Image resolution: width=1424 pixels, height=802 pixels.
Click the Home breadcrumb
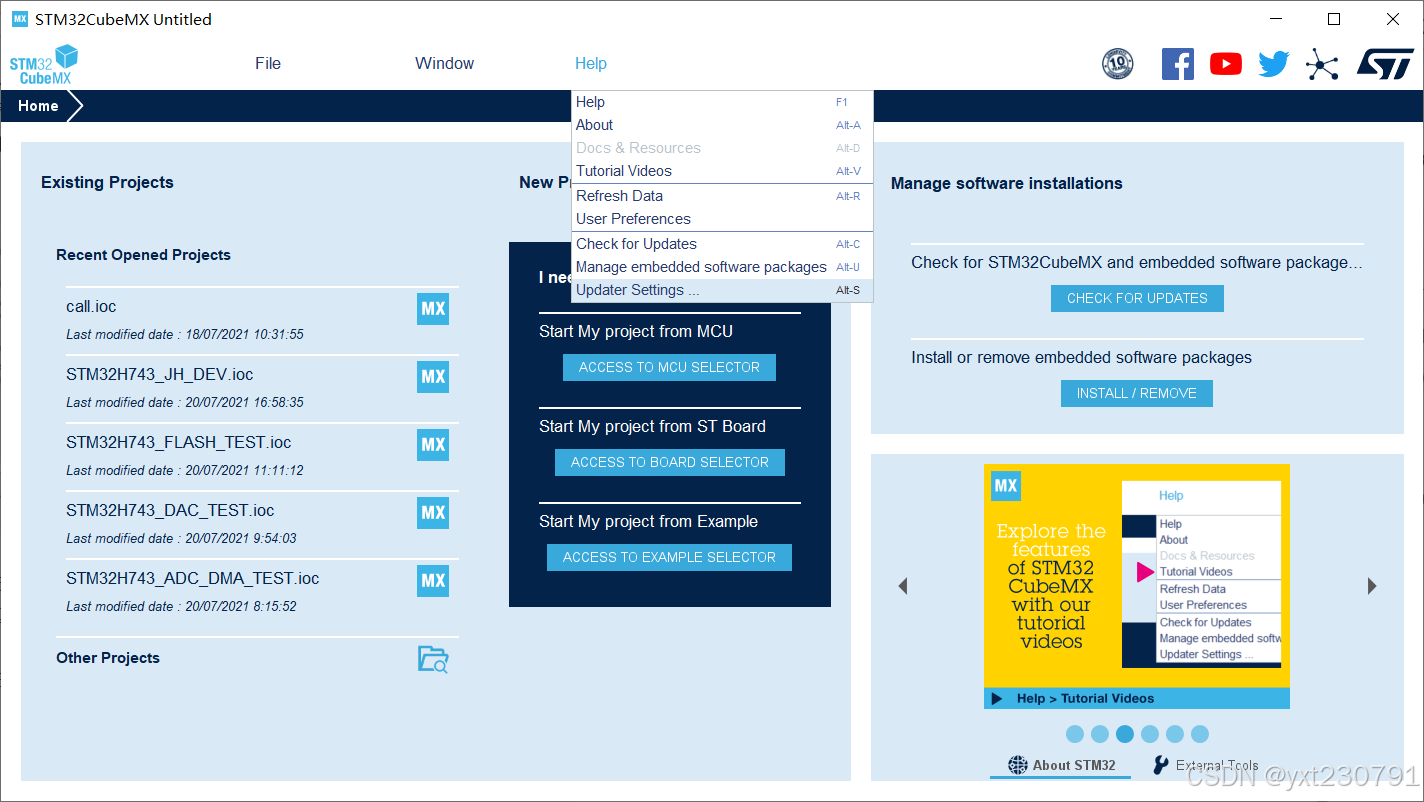tap(38, 106)
